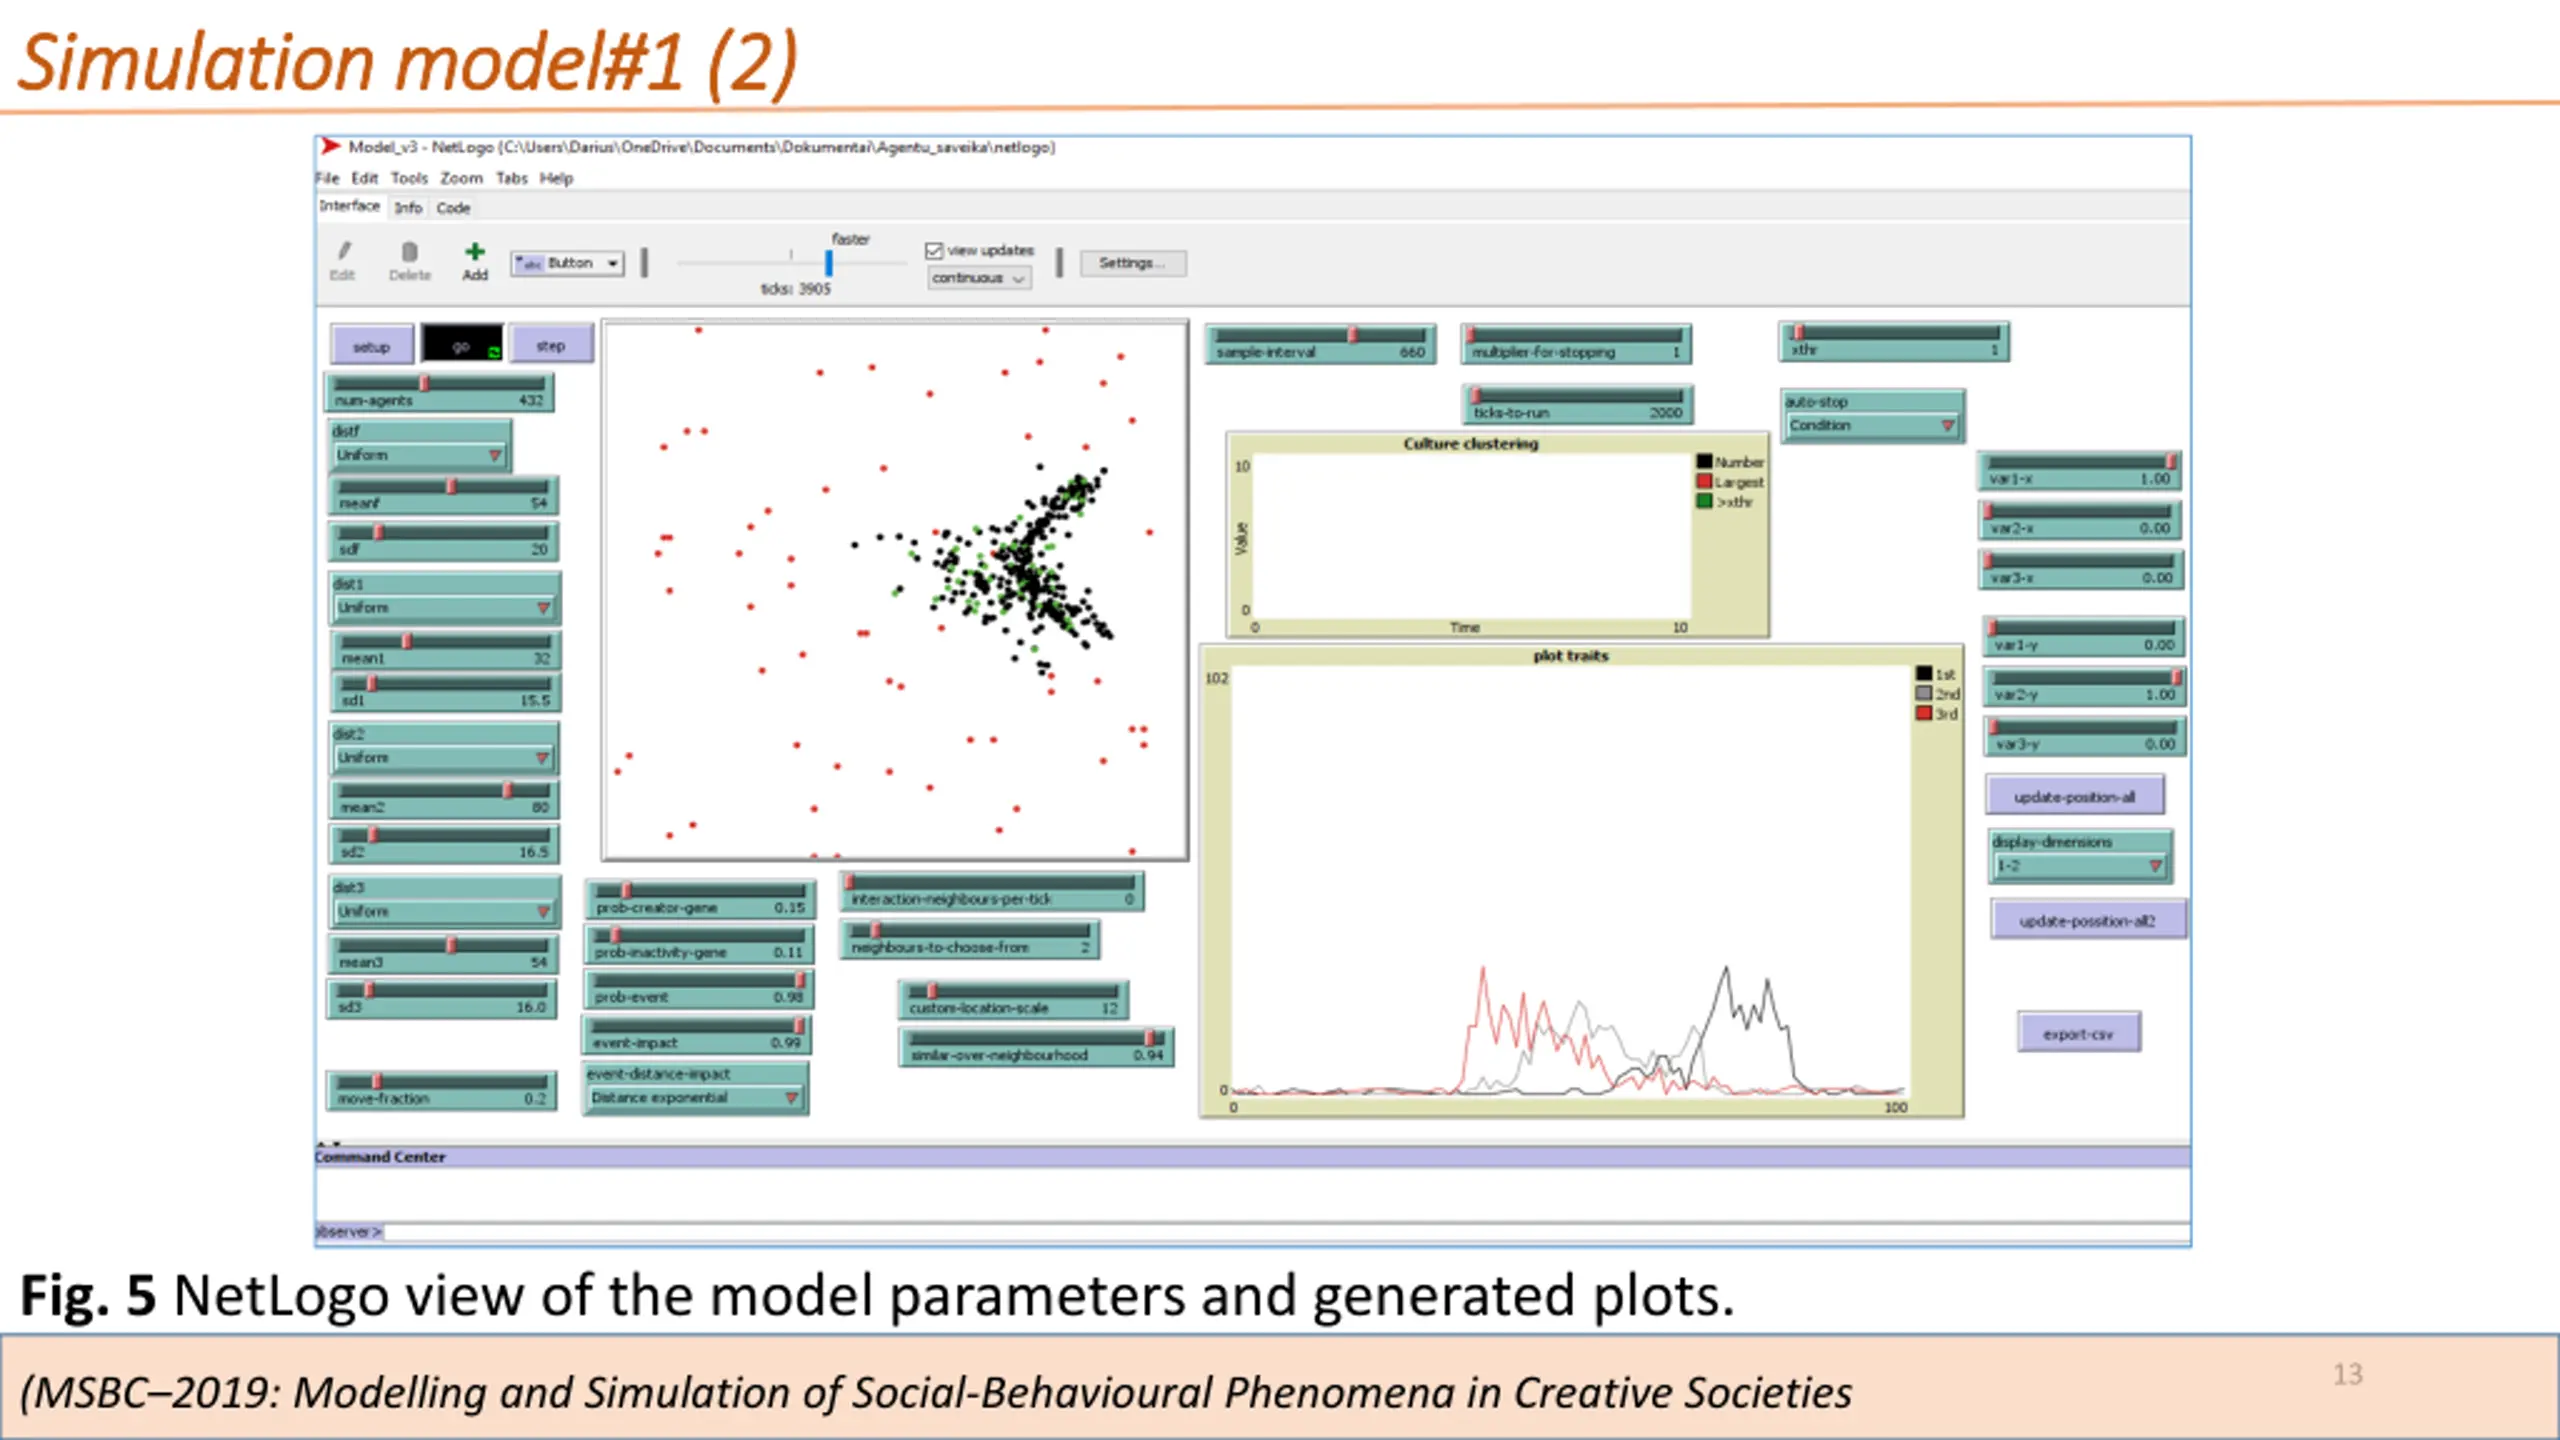Click the green Add plus icon

[475, 251]
